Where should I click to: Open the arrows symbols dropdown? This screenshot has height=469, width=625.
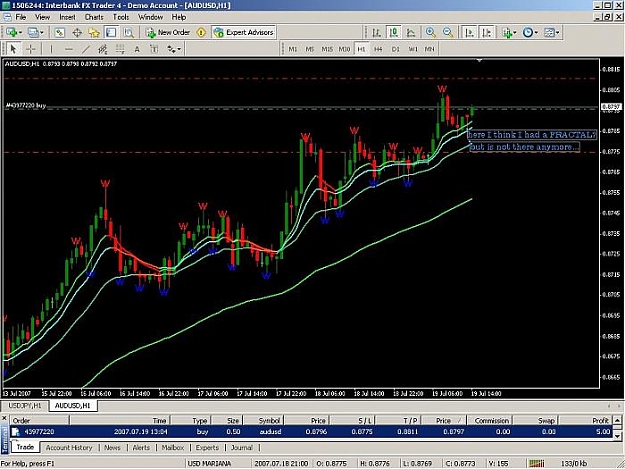tap(174, 49)
